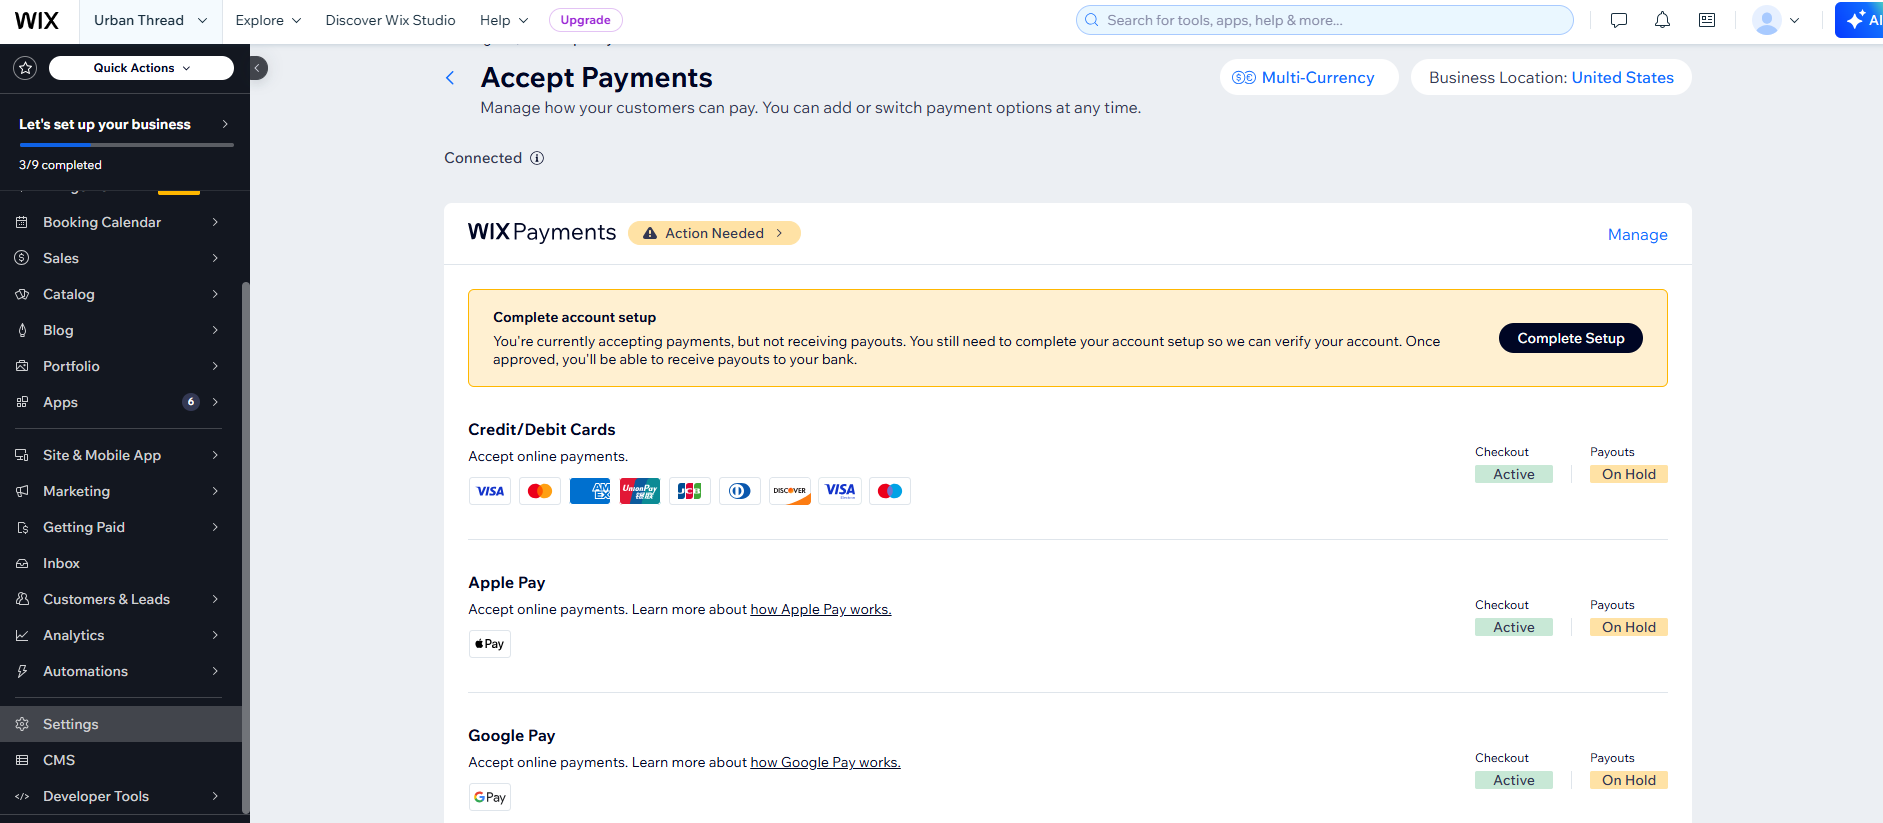Click the Diners Club logo
Image resolution: width=1883 pixels, height=823 pixels.
740,491
